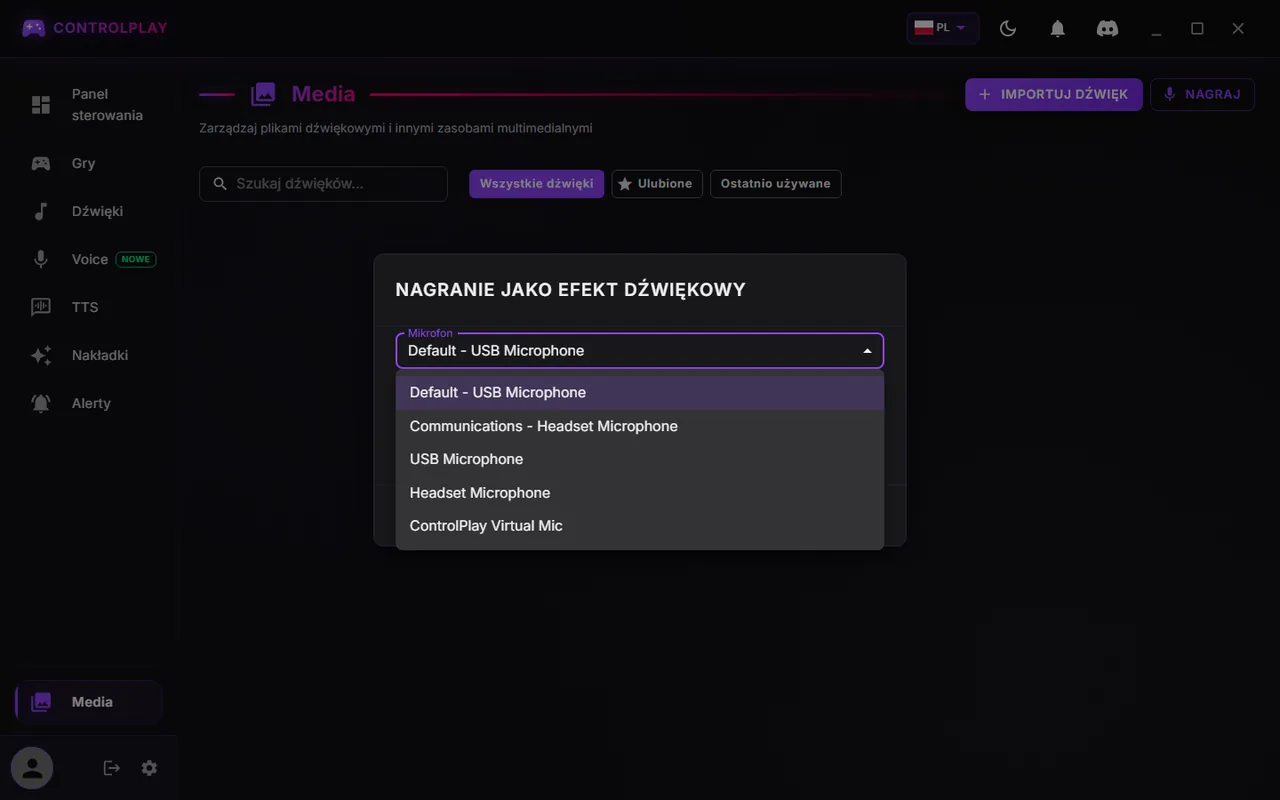This screenshot has width=1280, height=800.
Task: Click the Nagraj record button
Action: 1202,94
